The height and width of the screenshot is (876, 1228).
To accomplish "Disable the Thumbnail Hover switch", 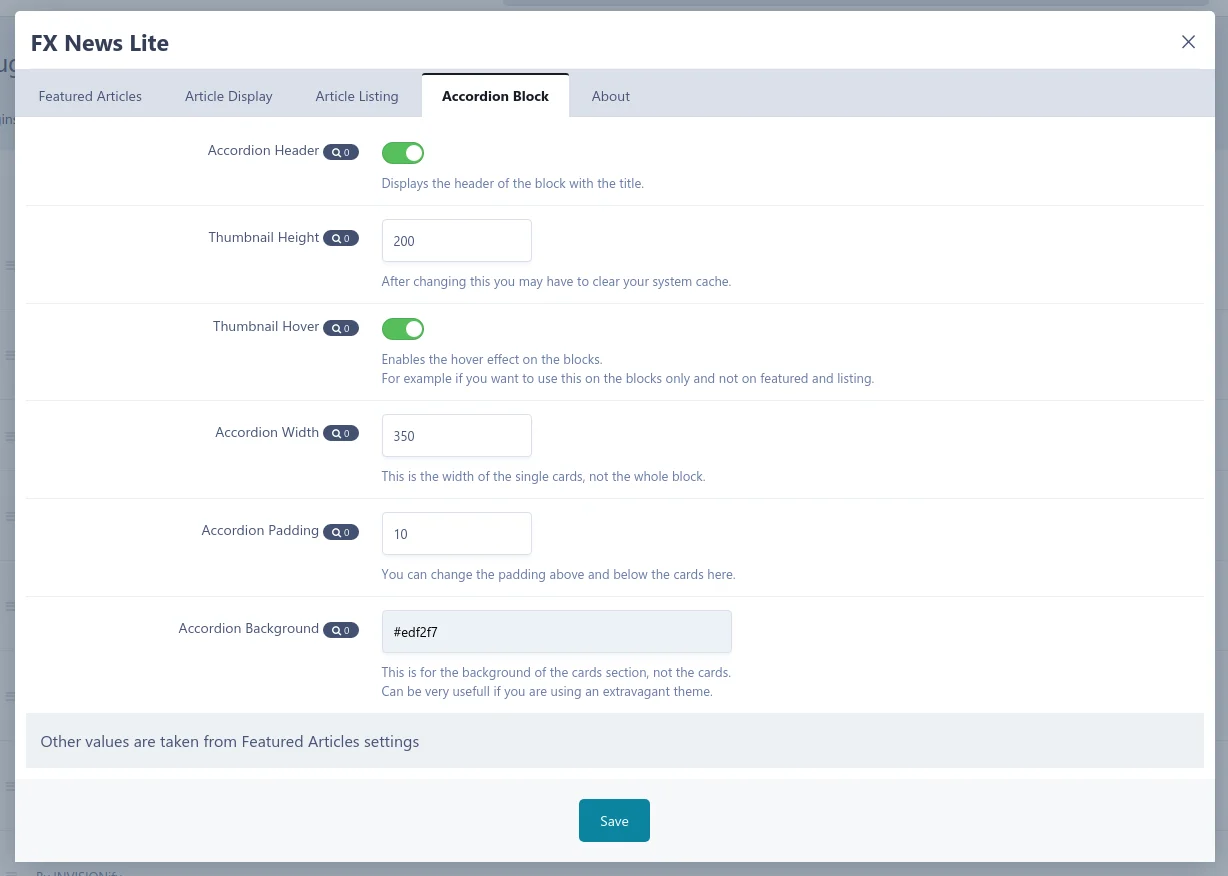I will pyautogui.click(x=403, y=329).
